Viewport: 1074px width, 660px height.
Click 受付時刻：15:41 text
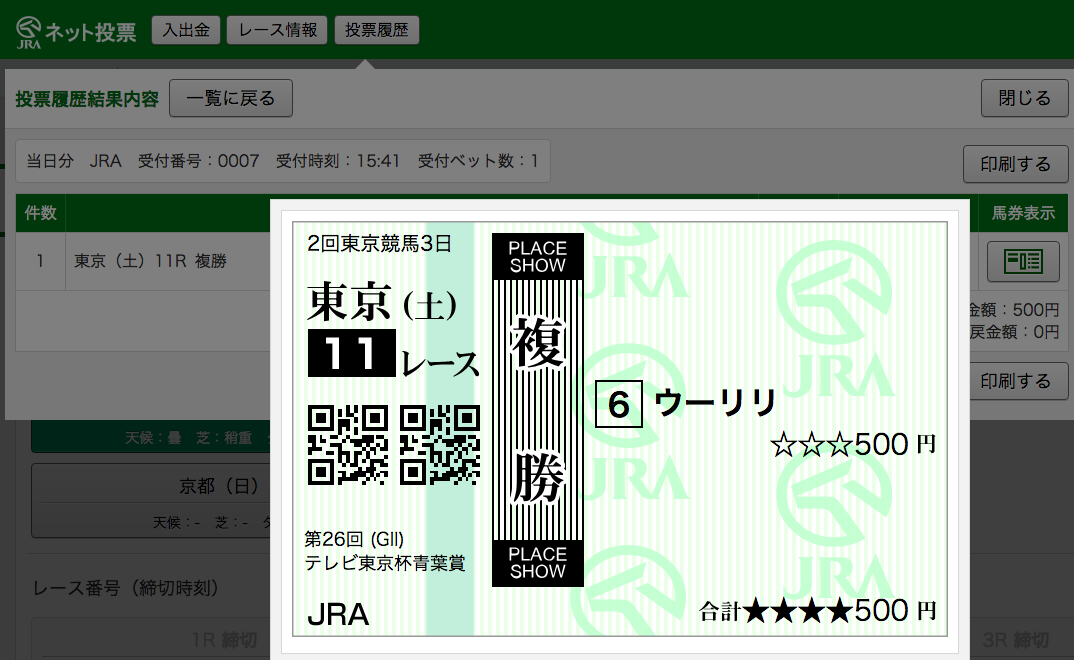(x=338, y=161)
